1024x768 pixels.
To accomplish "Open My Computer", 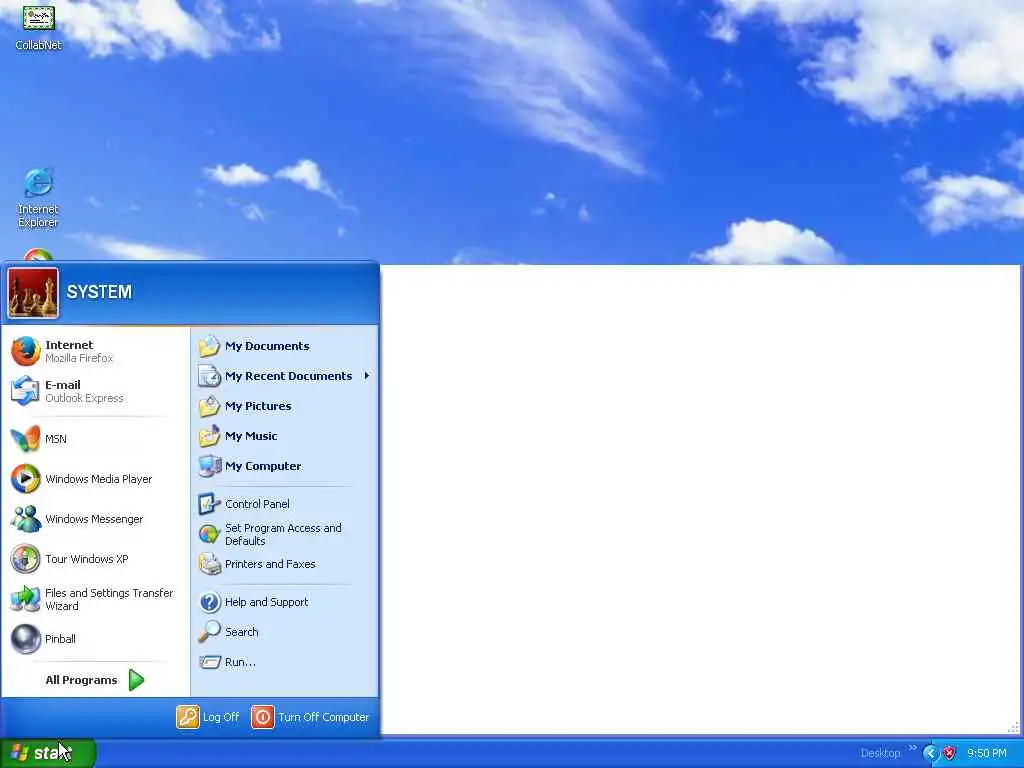I will (285, 466).
